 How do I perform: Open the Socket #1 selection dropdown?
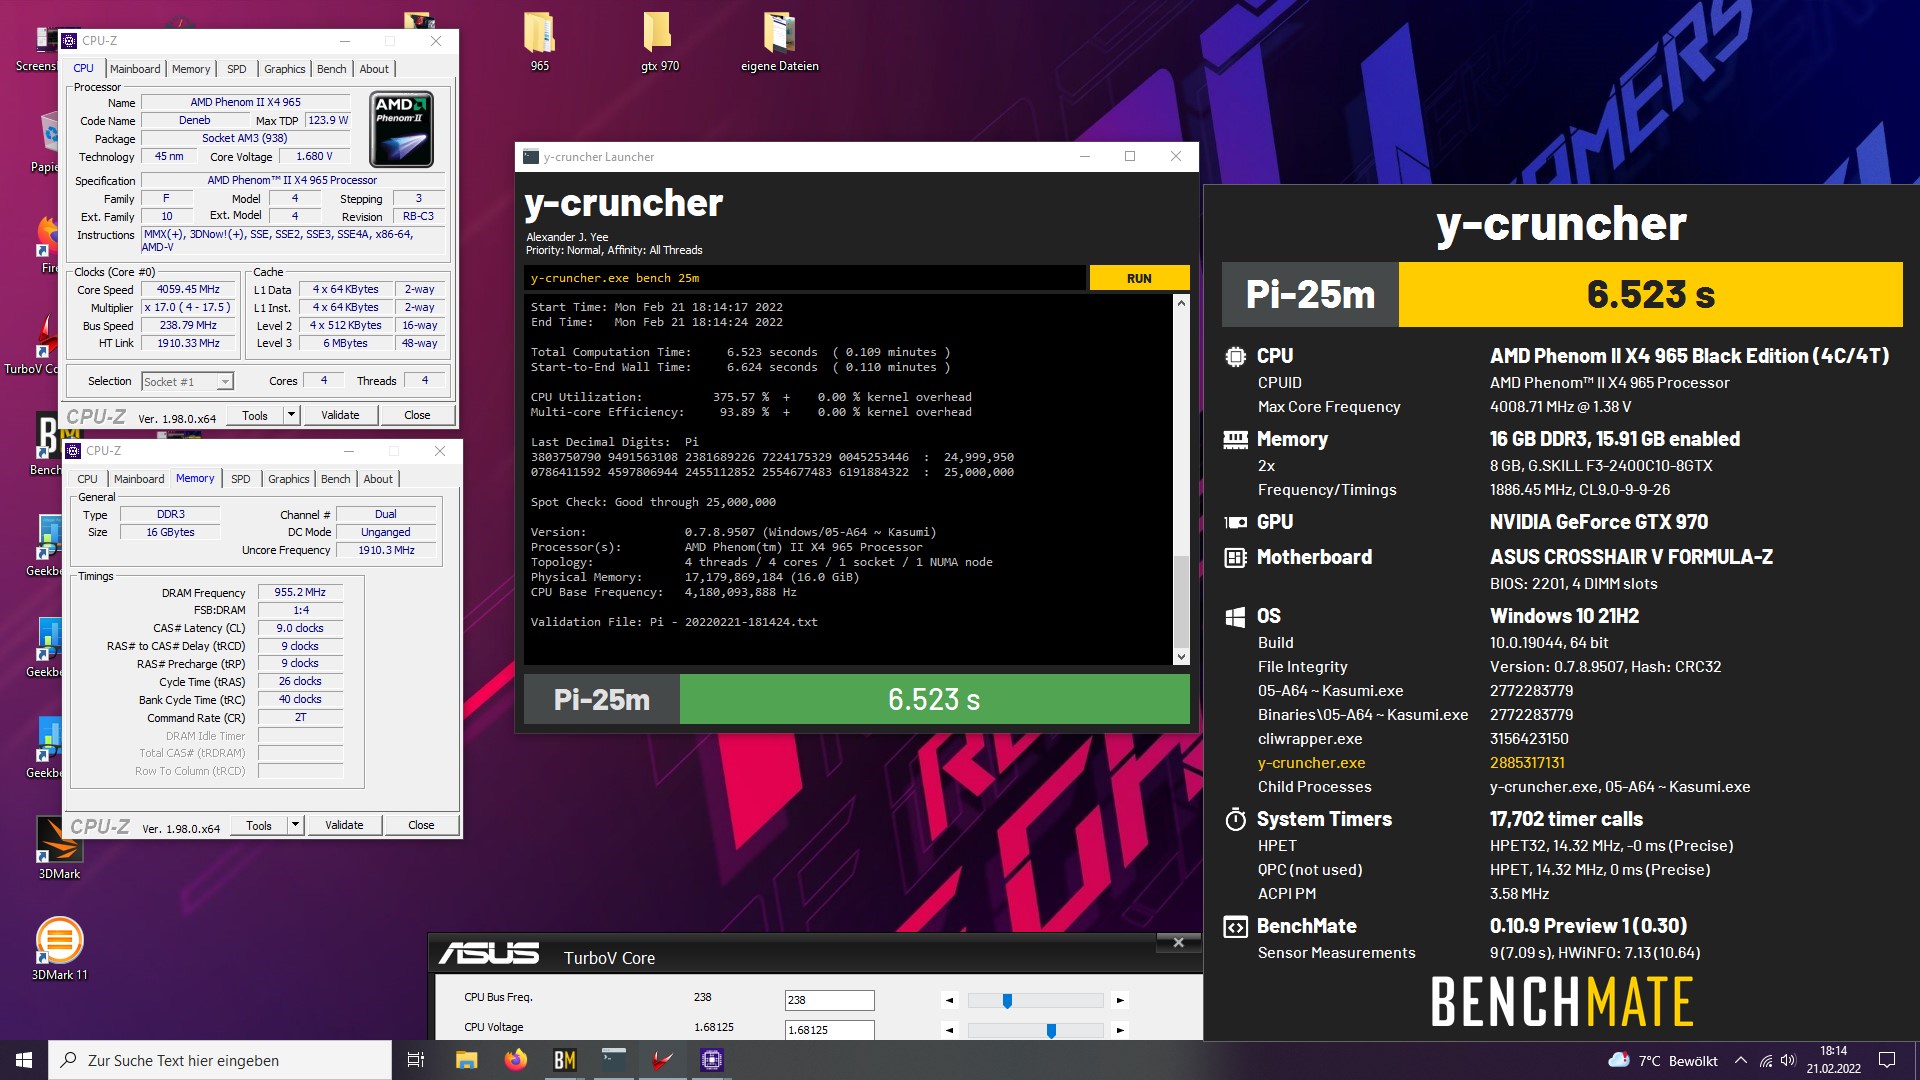tap(187, 381)
